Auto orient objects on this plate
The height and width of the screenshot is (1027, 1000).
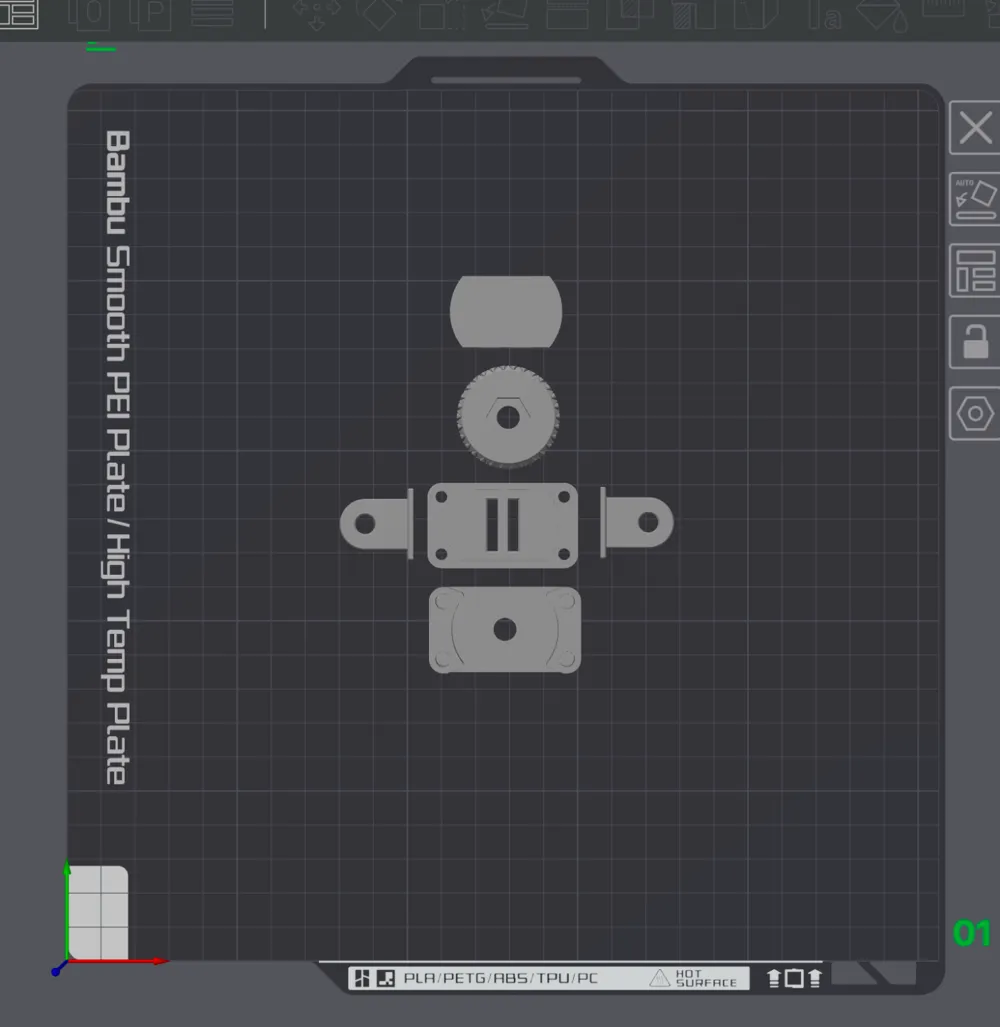click(974, 200)
